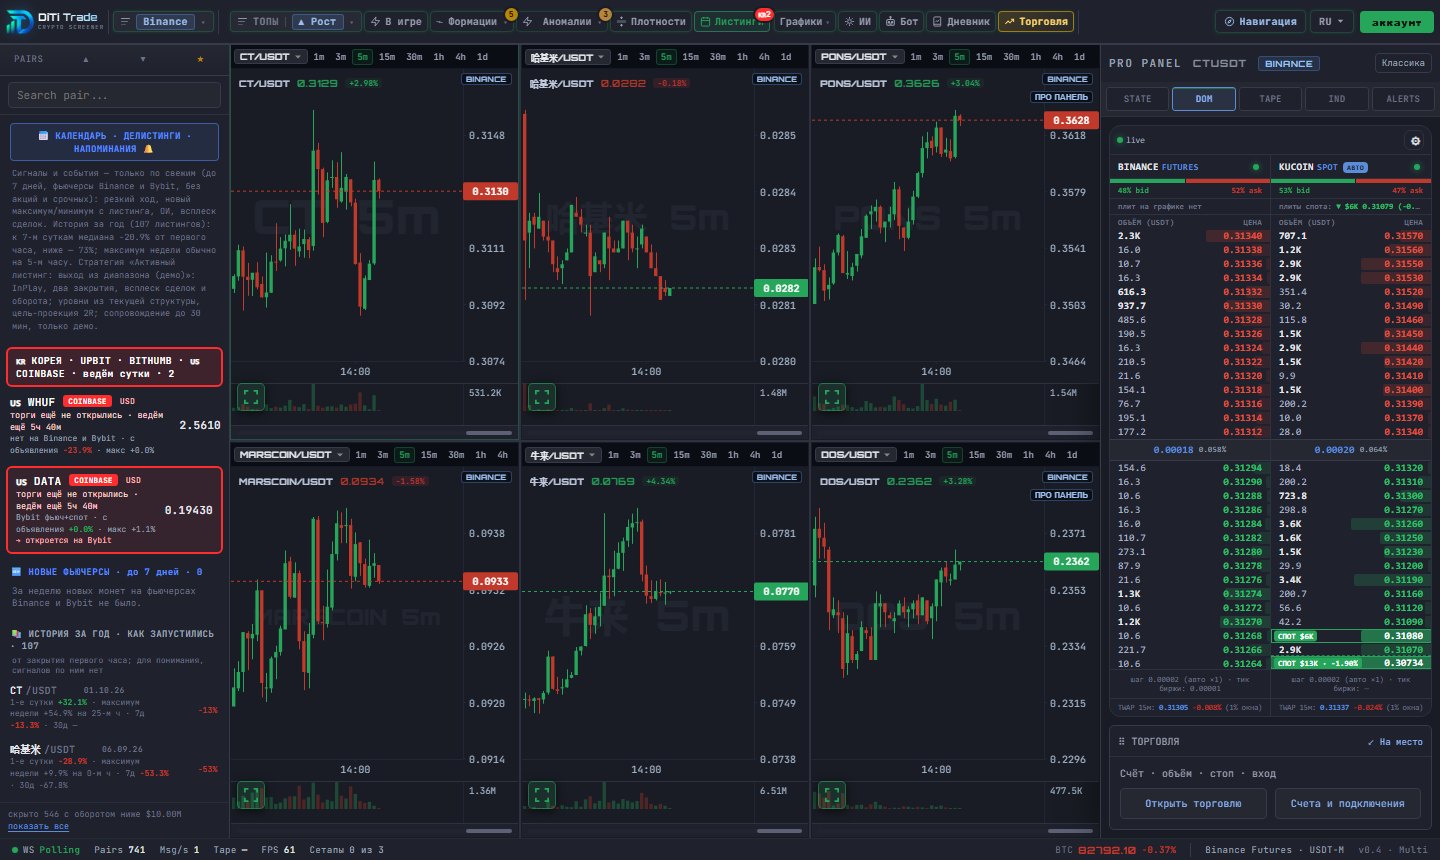
Task: Click Binance Futures bid/ask ratio bar
Action: [1190, 182]
